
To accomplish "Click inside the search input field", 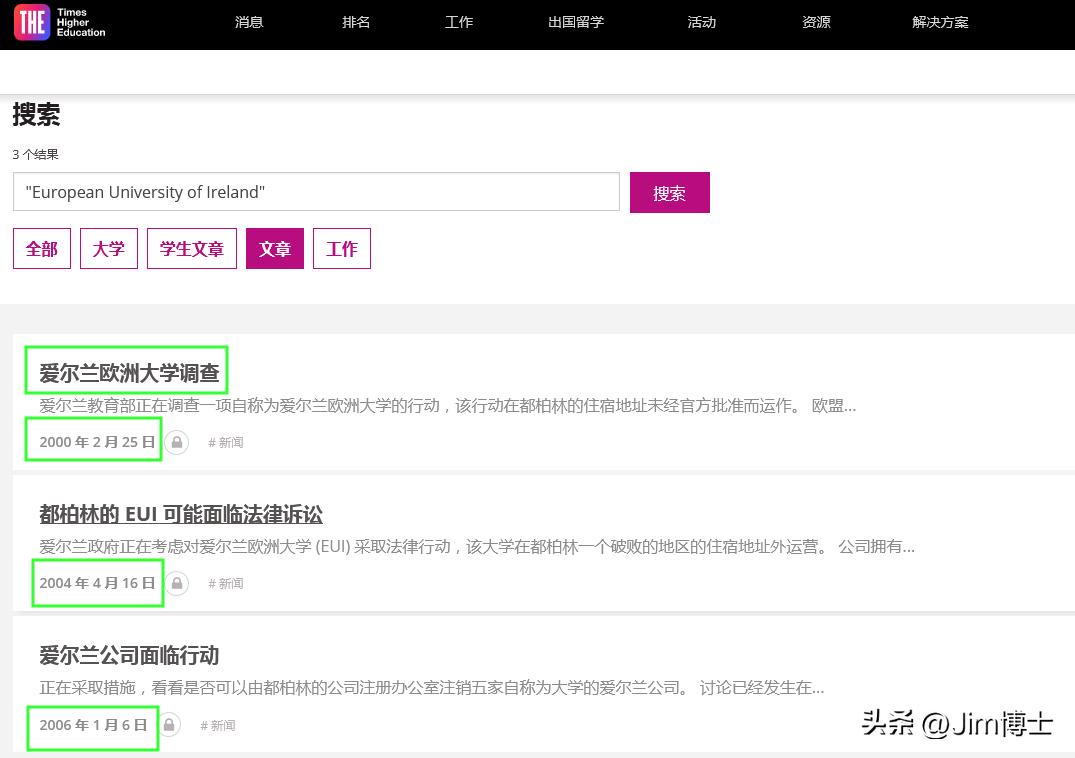I will 316,192.
